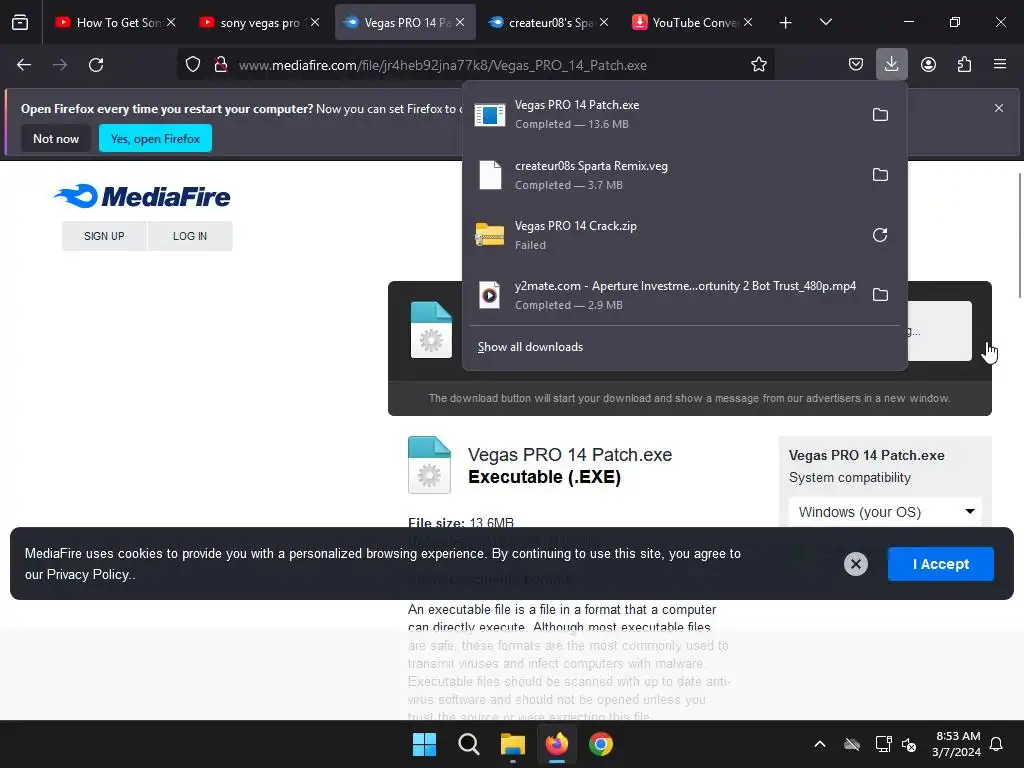This screenshot has width=1024, height=768.
Task: Show y2mate mp4 file in folder
Action: pyautogui.click(x=880, y=295)
